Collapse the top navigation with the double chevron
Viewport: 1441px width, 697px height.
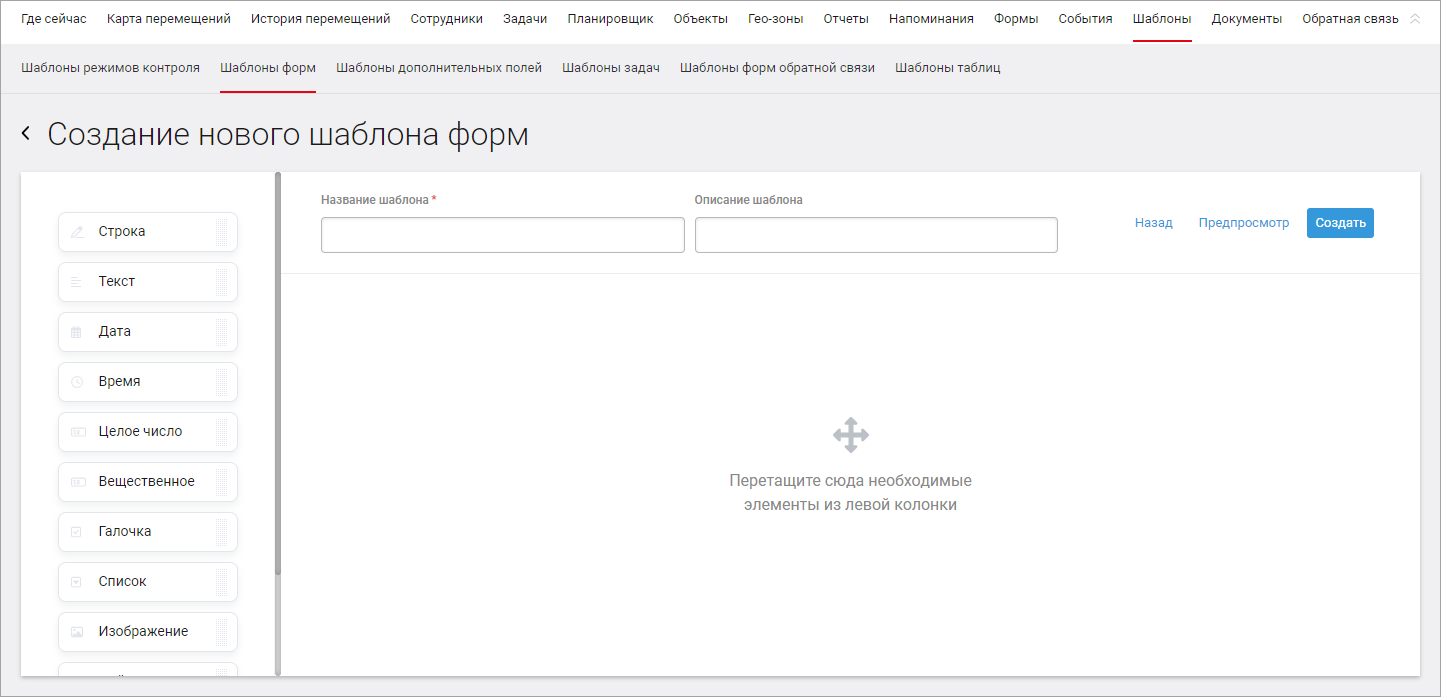[x=1414, y=19]
